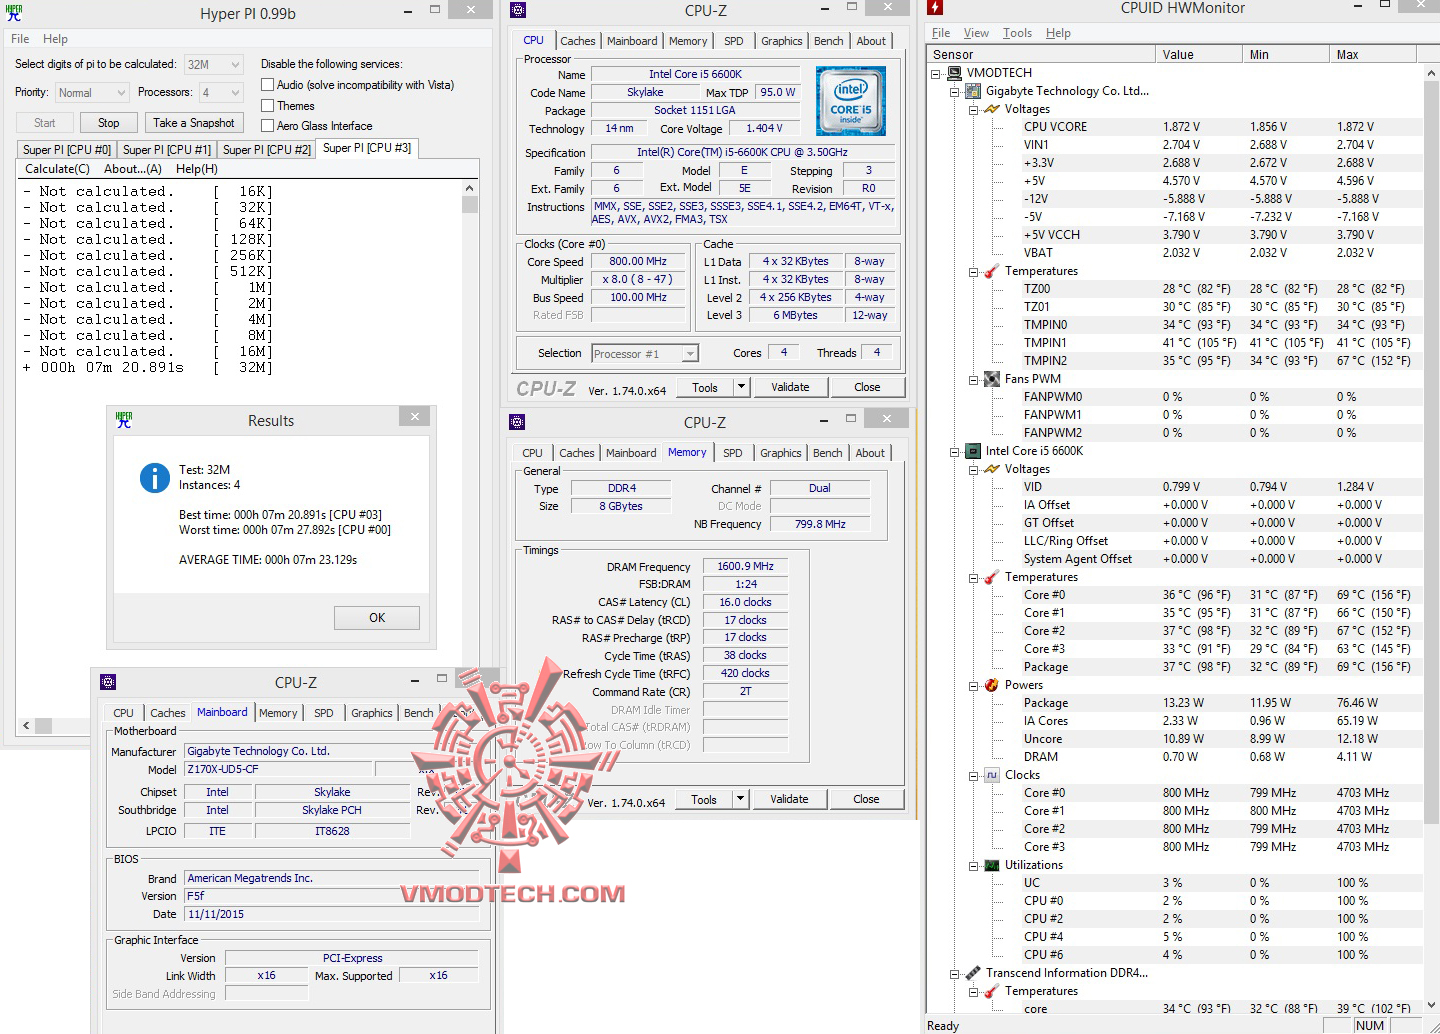The image size is (1440, 1034).
Task: Open the Tools menu in HWMonitor
Action: [1017, 33]
